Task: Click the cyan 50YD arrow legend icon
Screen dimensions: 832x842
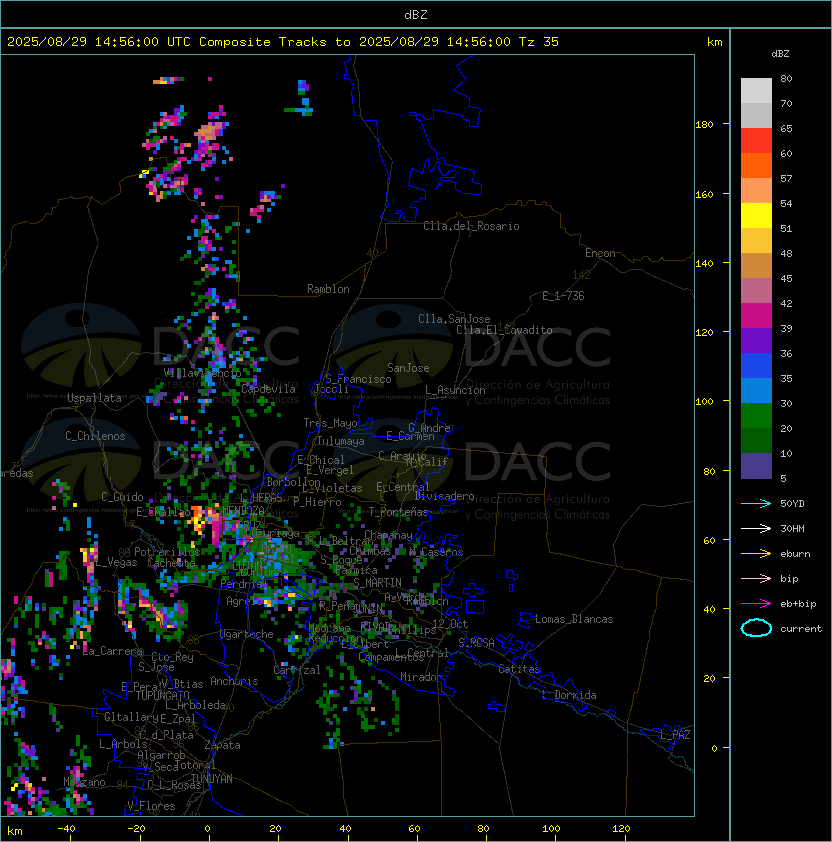Action: (756, 503)
